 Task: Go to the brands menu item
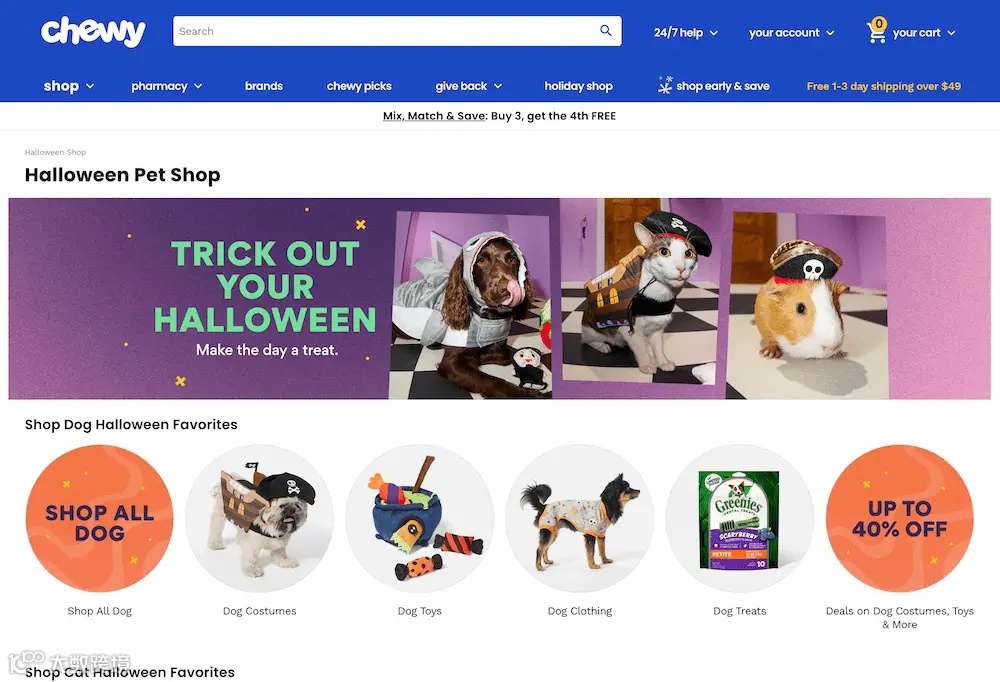(263, 86)
